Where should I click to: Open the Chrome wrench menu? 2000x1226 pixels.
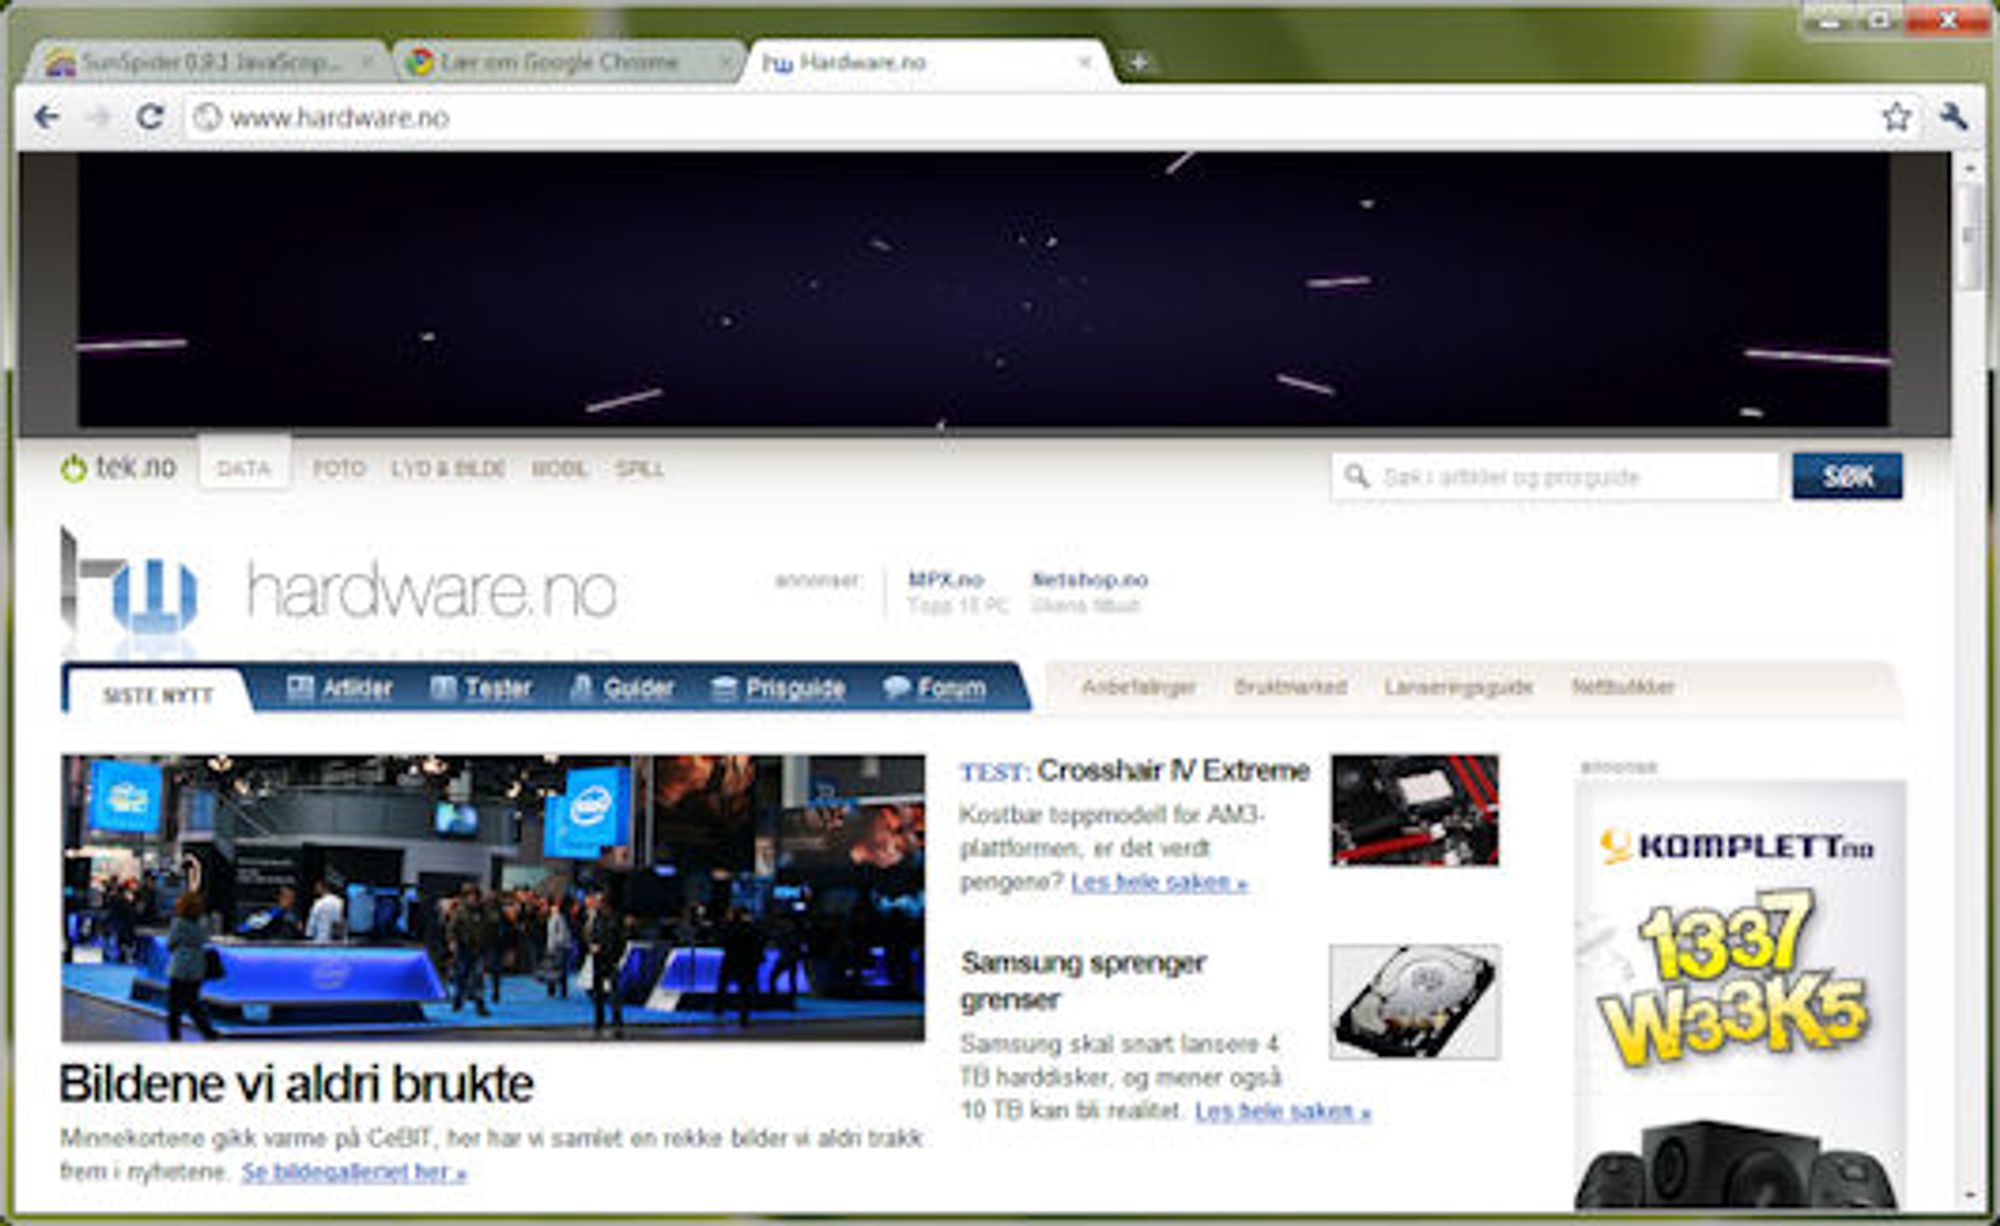pyautogui.click(x=1953, y=117)
